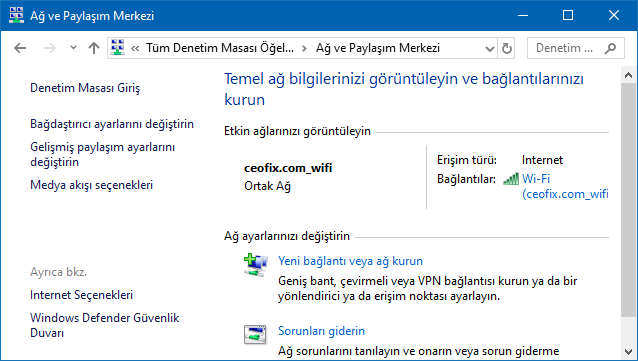
Task: Click the double-chevron breadcrumb overflow
Action: point(135,49)
